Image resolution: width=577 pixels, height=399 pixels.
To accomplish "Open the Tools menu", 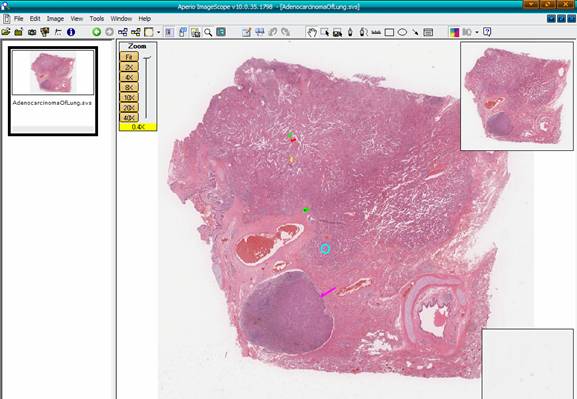I will click(x=97, y=18).
